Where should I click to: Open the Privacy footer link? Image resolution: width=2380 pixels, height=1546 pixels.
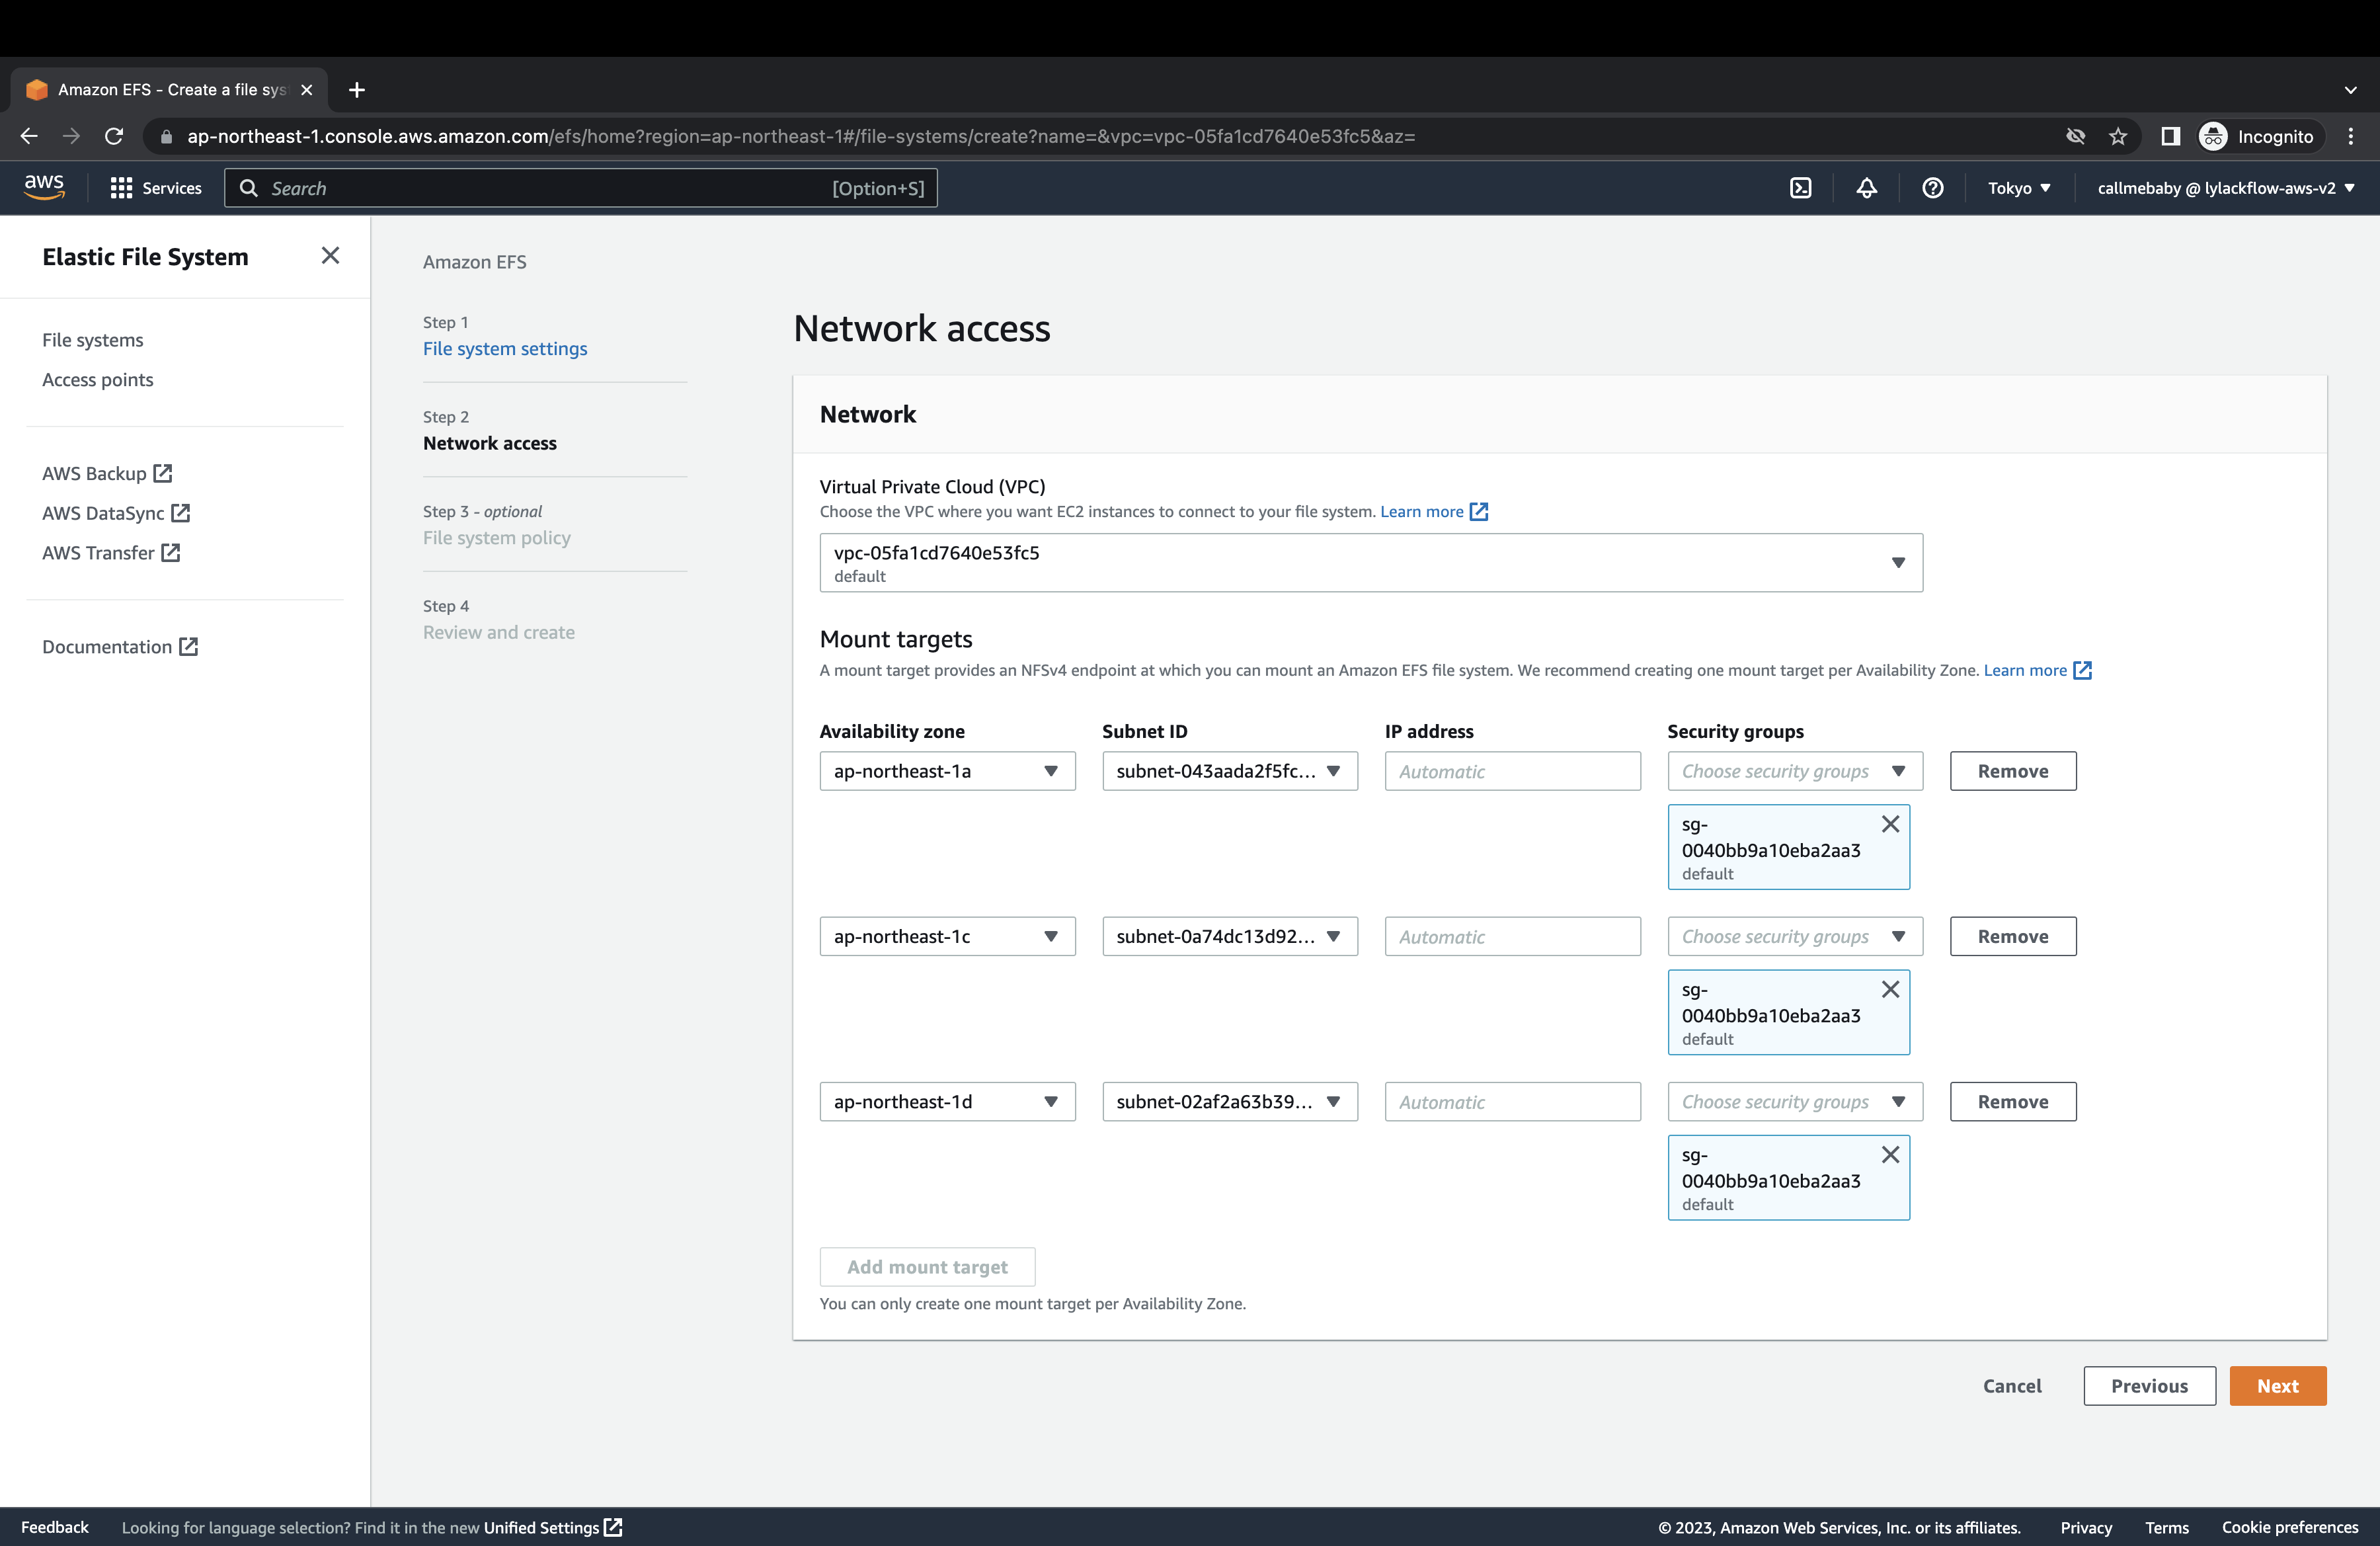tap(2086, 1527)
